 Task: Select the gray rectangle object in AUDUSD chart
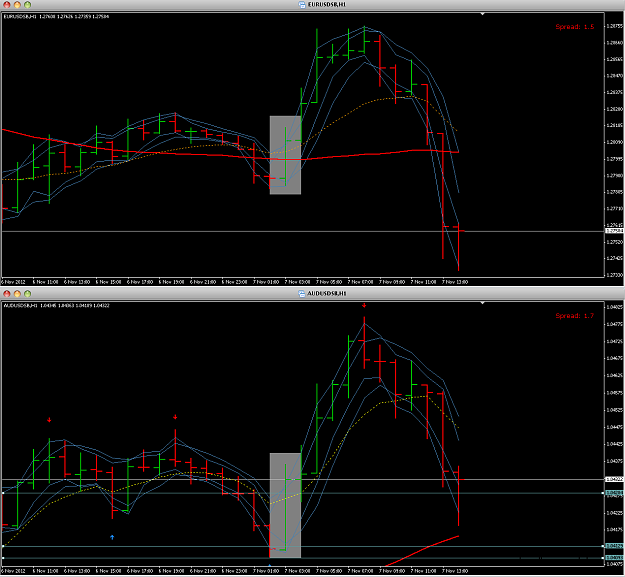pyautogui.click(x=285, y=505)
